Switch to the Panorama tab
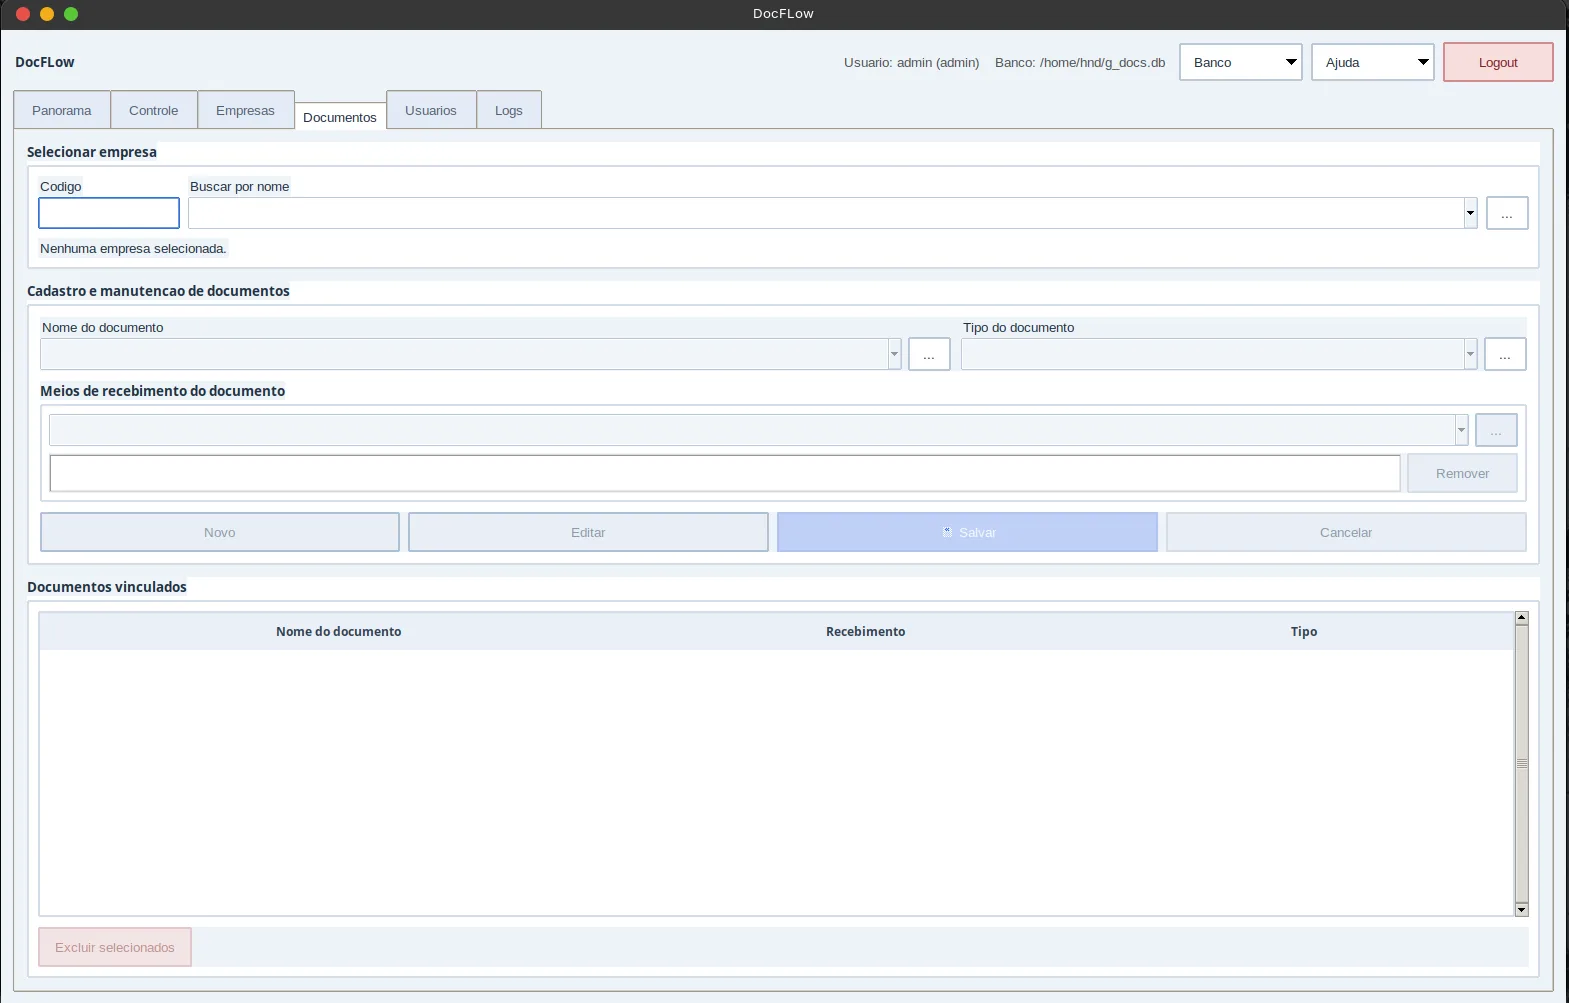The height and width of the screenshot is (1003, 1569). click(62, 110)
